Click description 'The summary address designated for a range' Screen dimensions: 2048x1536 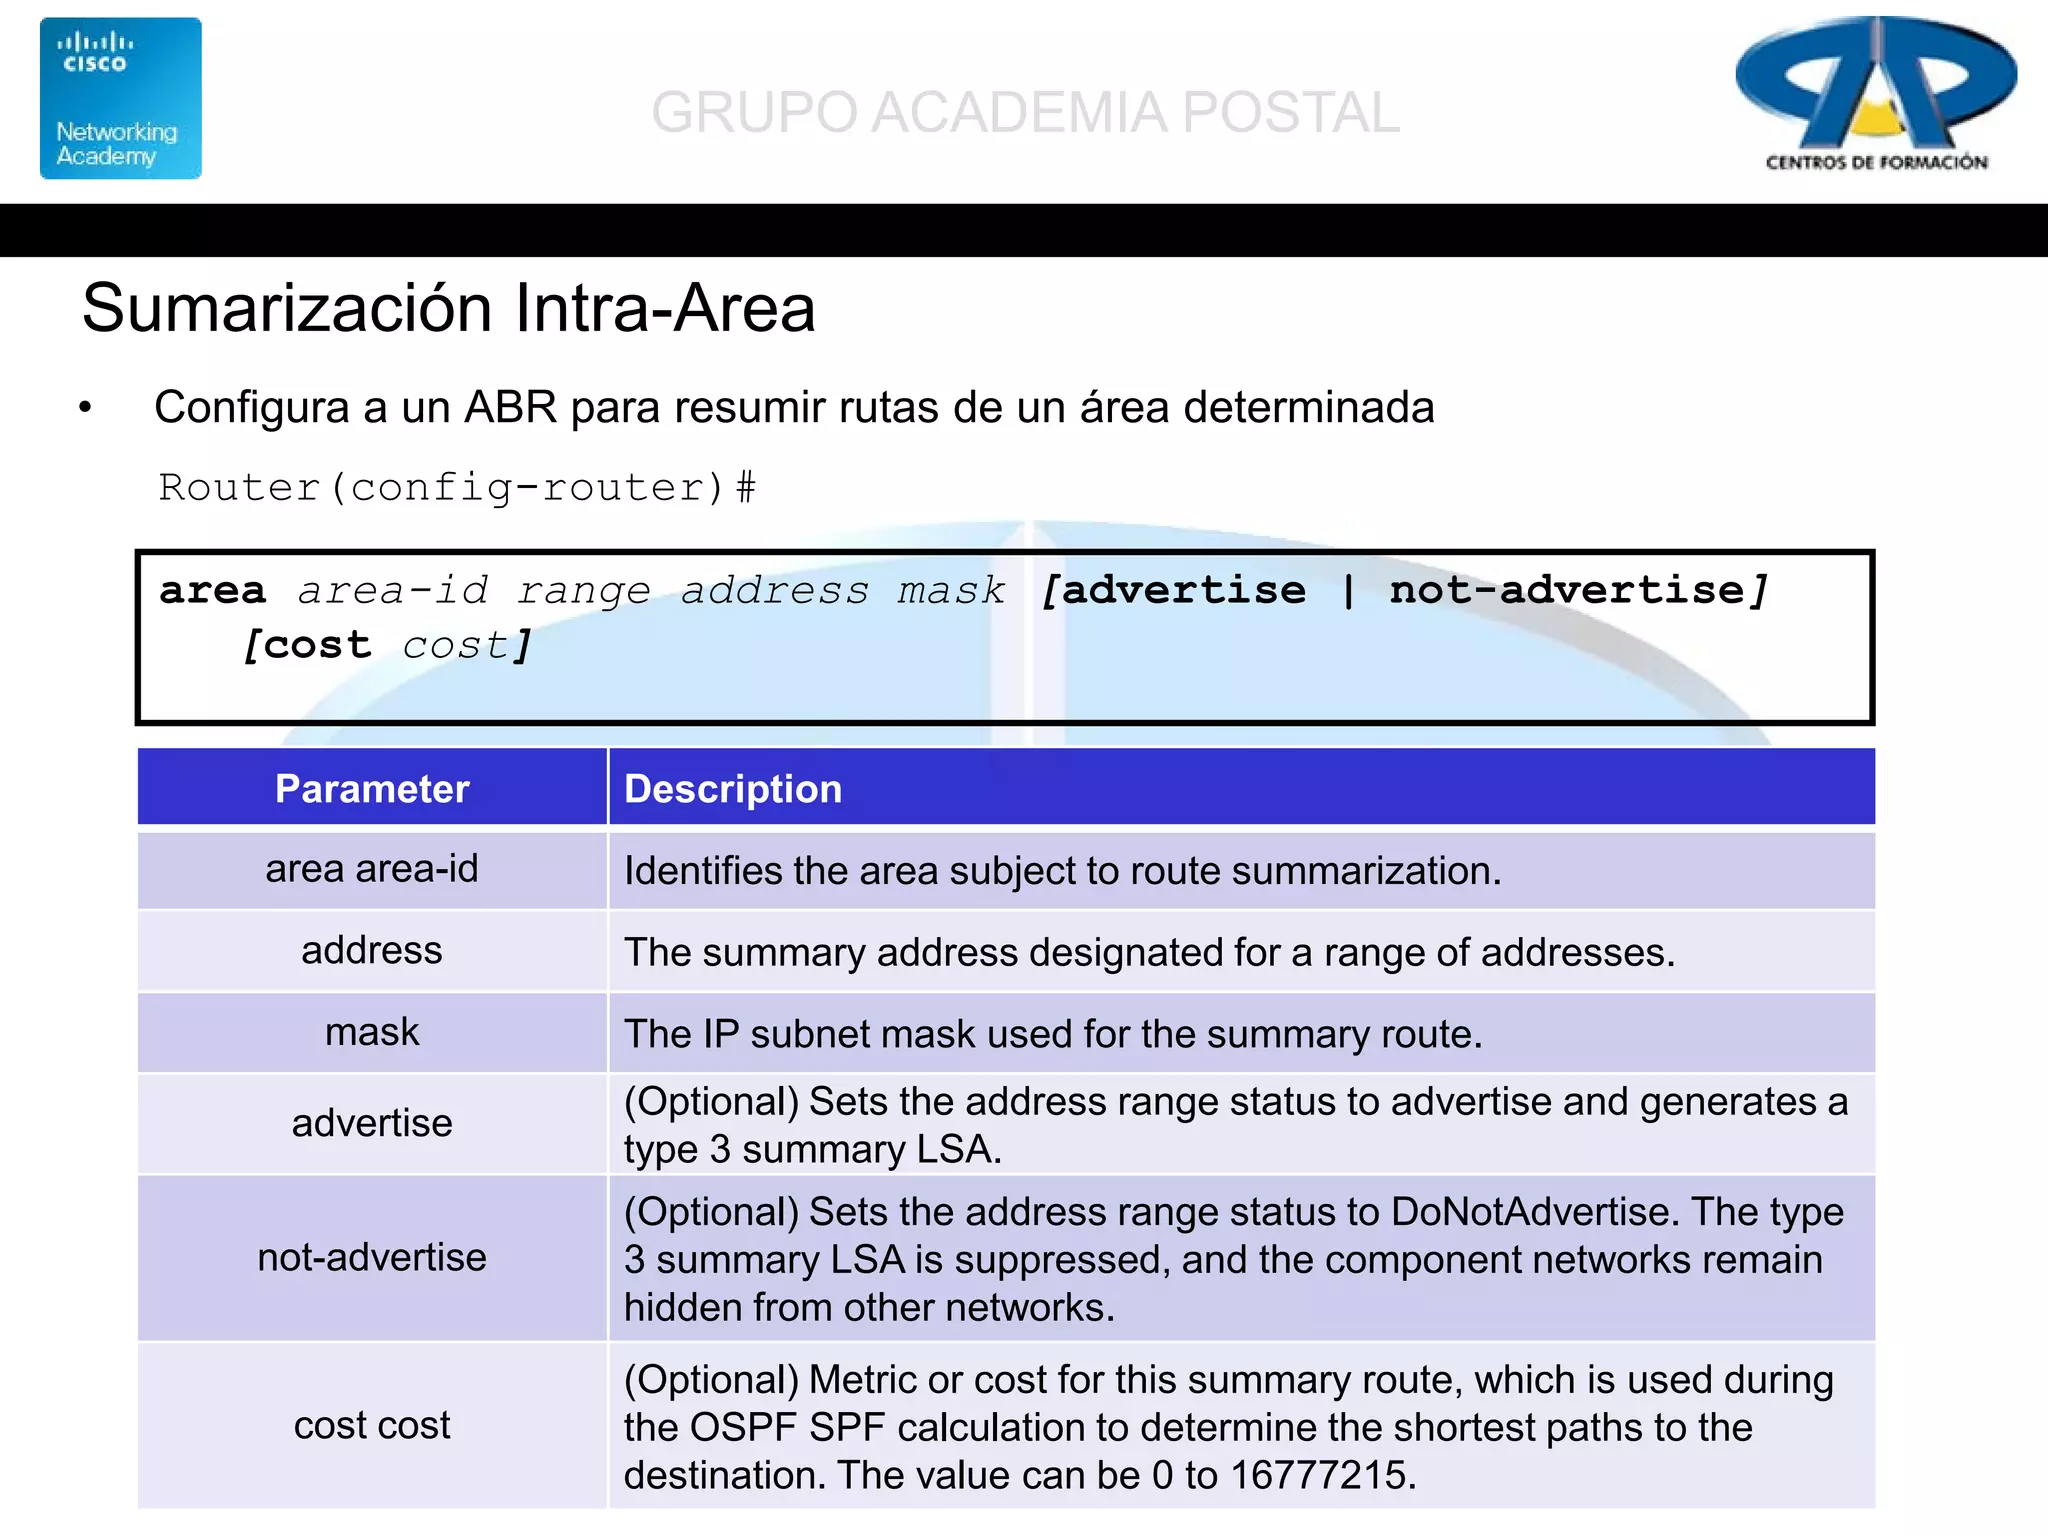click(1242, 951)
